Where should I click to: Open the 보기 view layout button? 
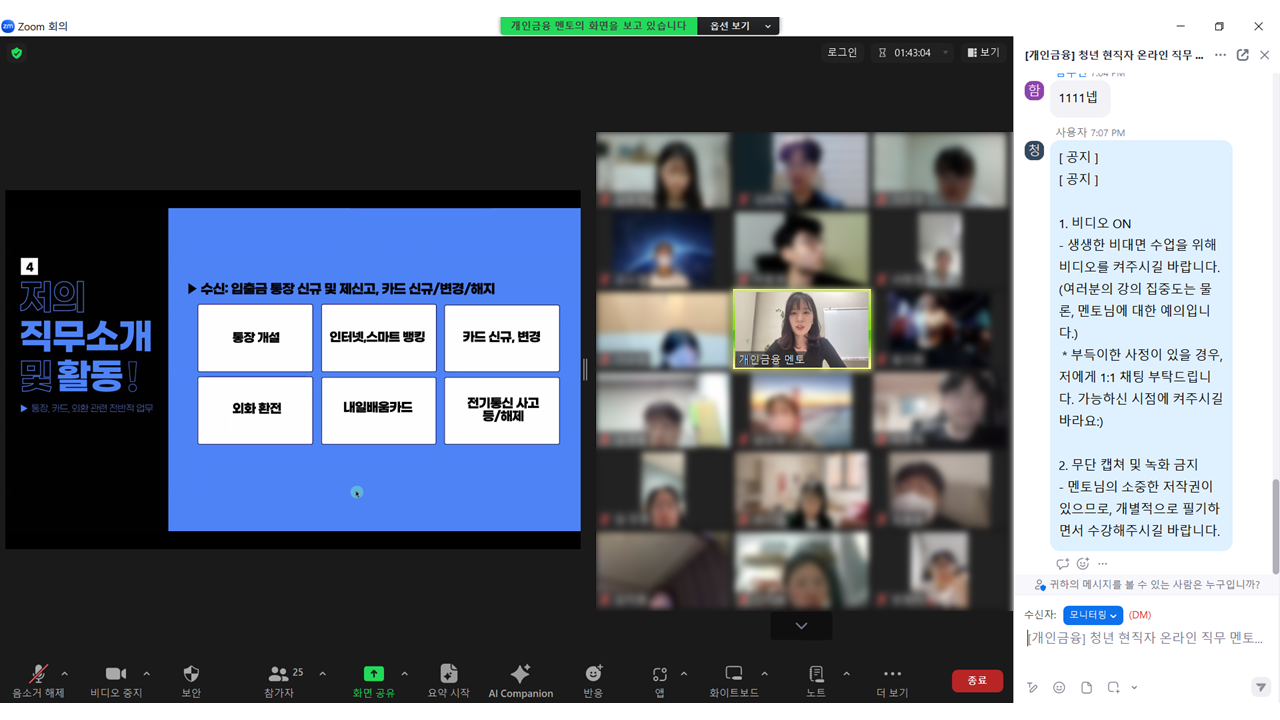983,53
